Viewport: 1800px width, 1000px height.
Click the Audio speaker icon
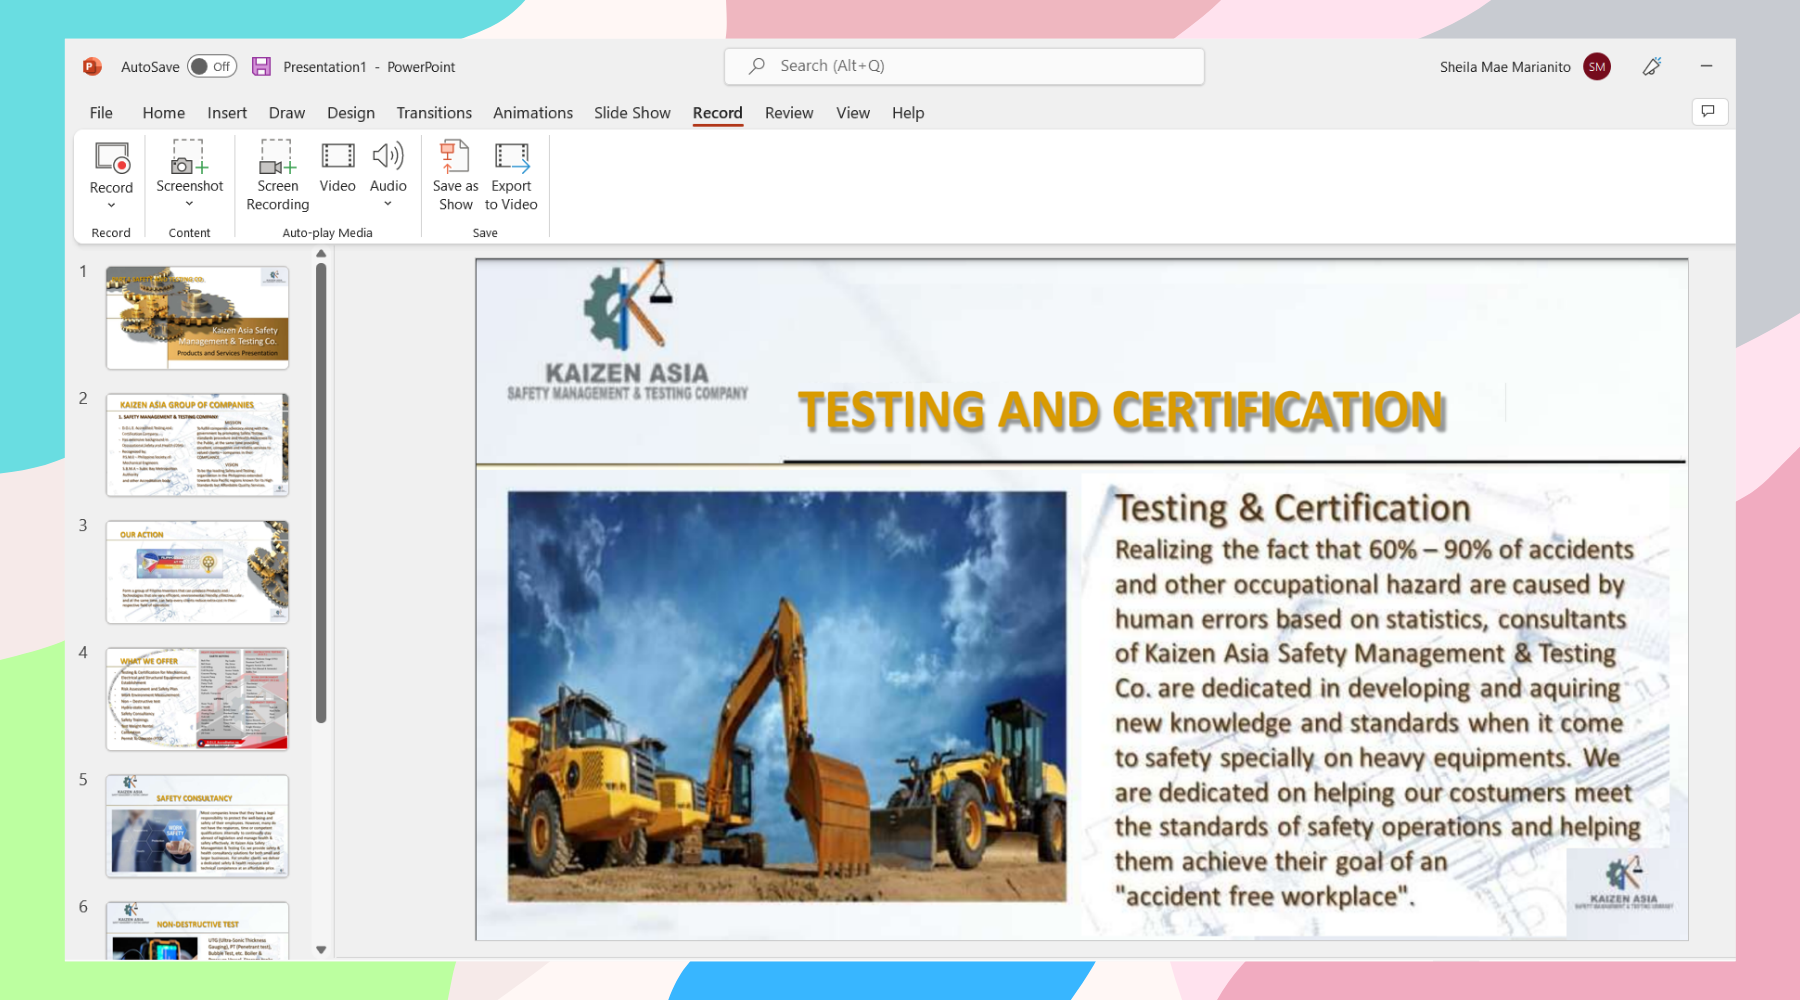(x=388, y=156)
